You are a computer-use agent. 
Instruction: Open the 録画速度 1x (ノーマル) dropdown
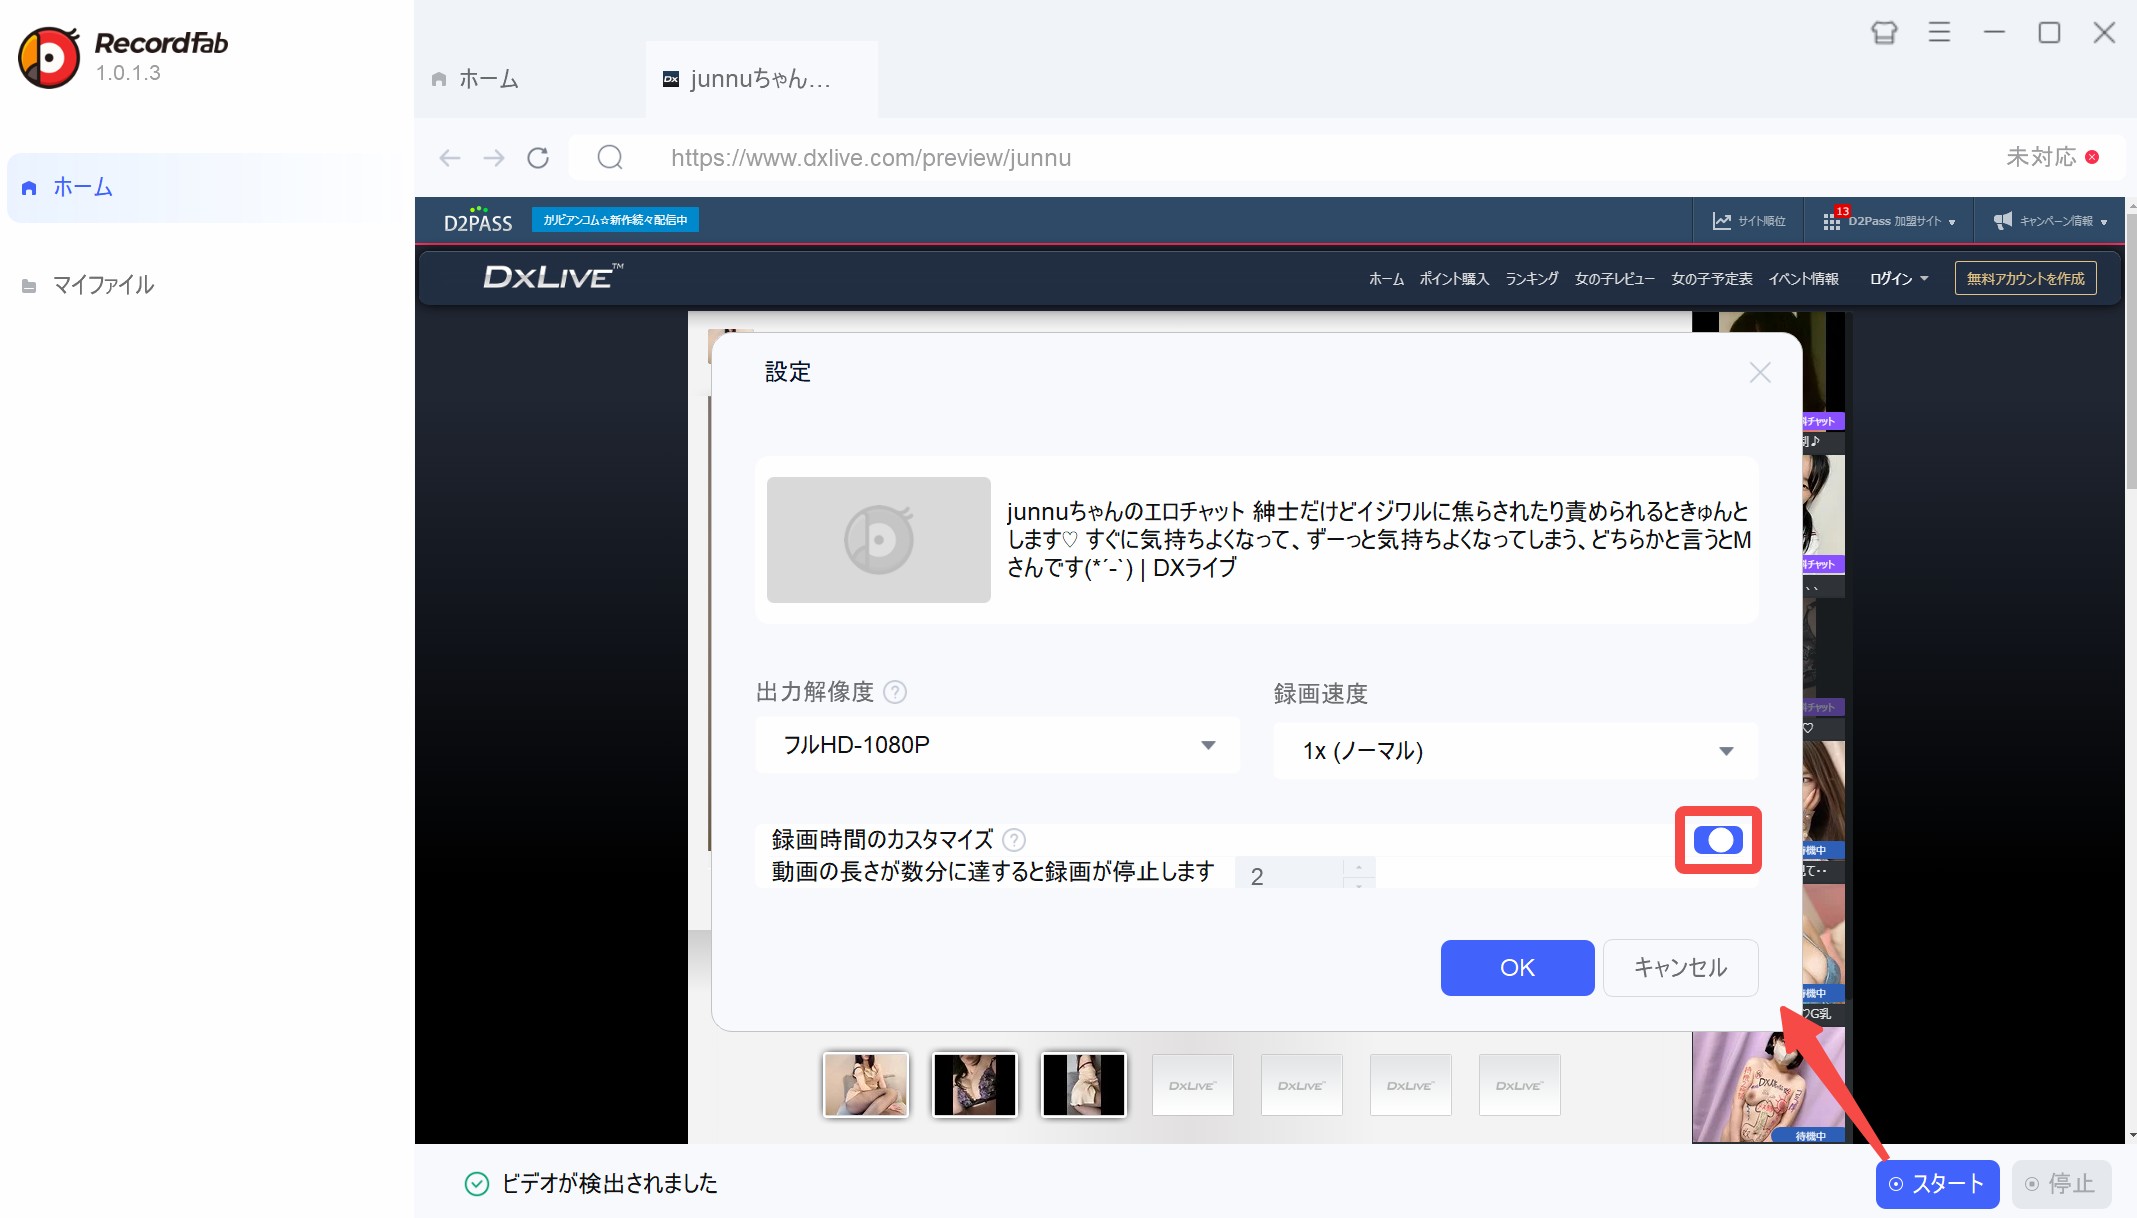click(x=1515, y=751)
